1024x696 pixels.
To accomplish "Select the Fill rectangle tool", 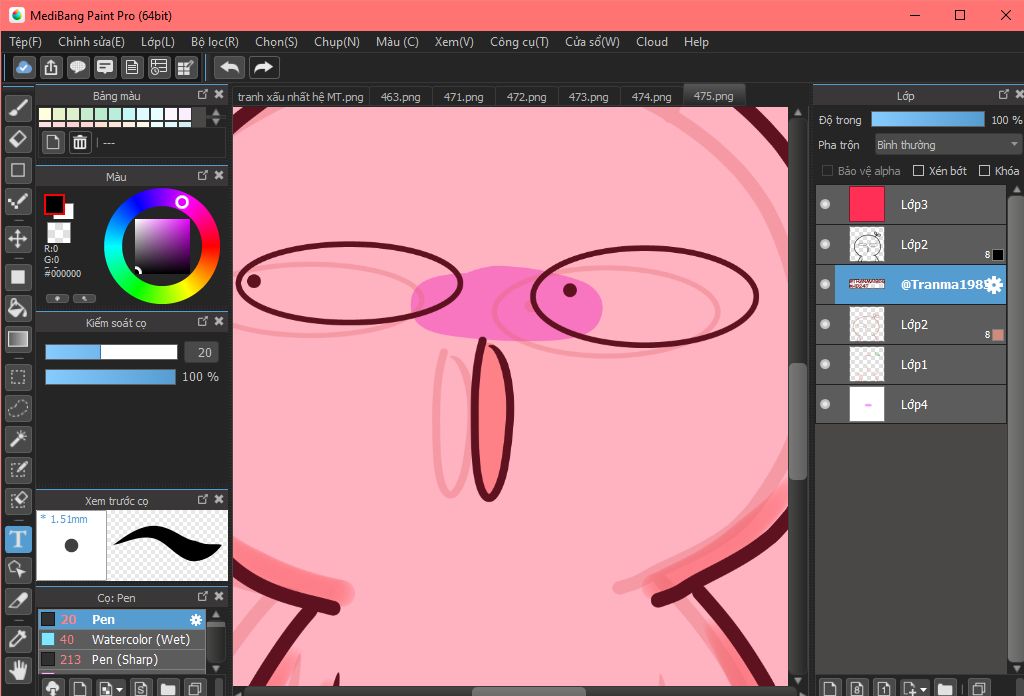I will [18, 277].
